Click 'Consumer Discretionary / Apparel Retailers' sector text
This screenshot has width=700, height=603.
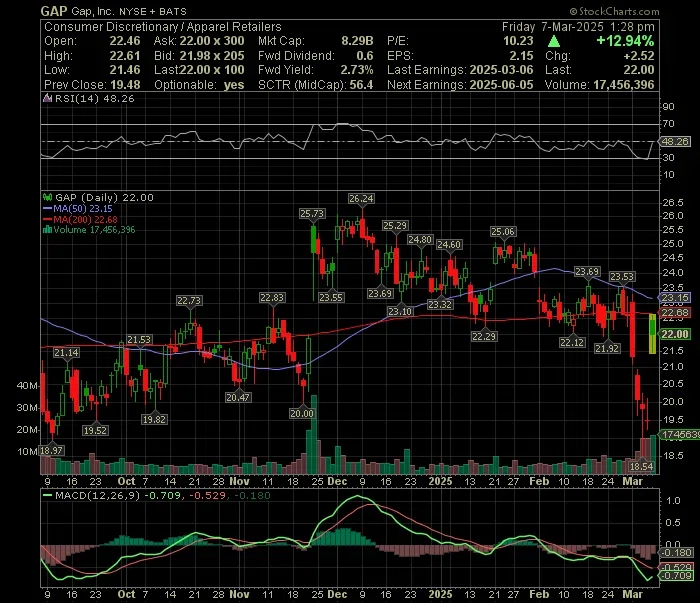pos(162,27)
